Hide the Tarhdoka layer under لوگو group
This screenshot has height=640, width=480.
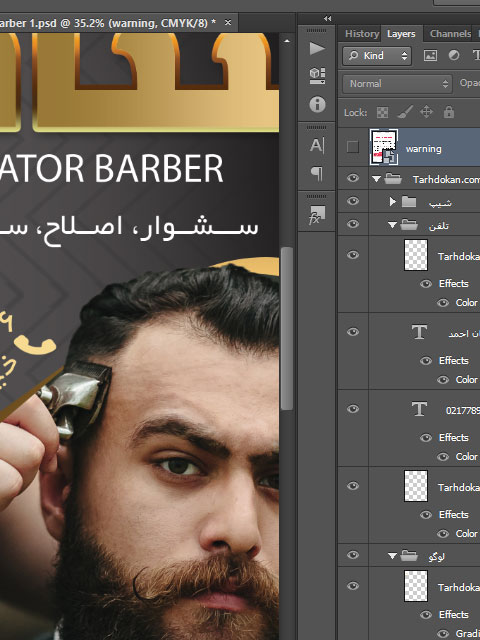pyautogui.click(x=353, y=586)
